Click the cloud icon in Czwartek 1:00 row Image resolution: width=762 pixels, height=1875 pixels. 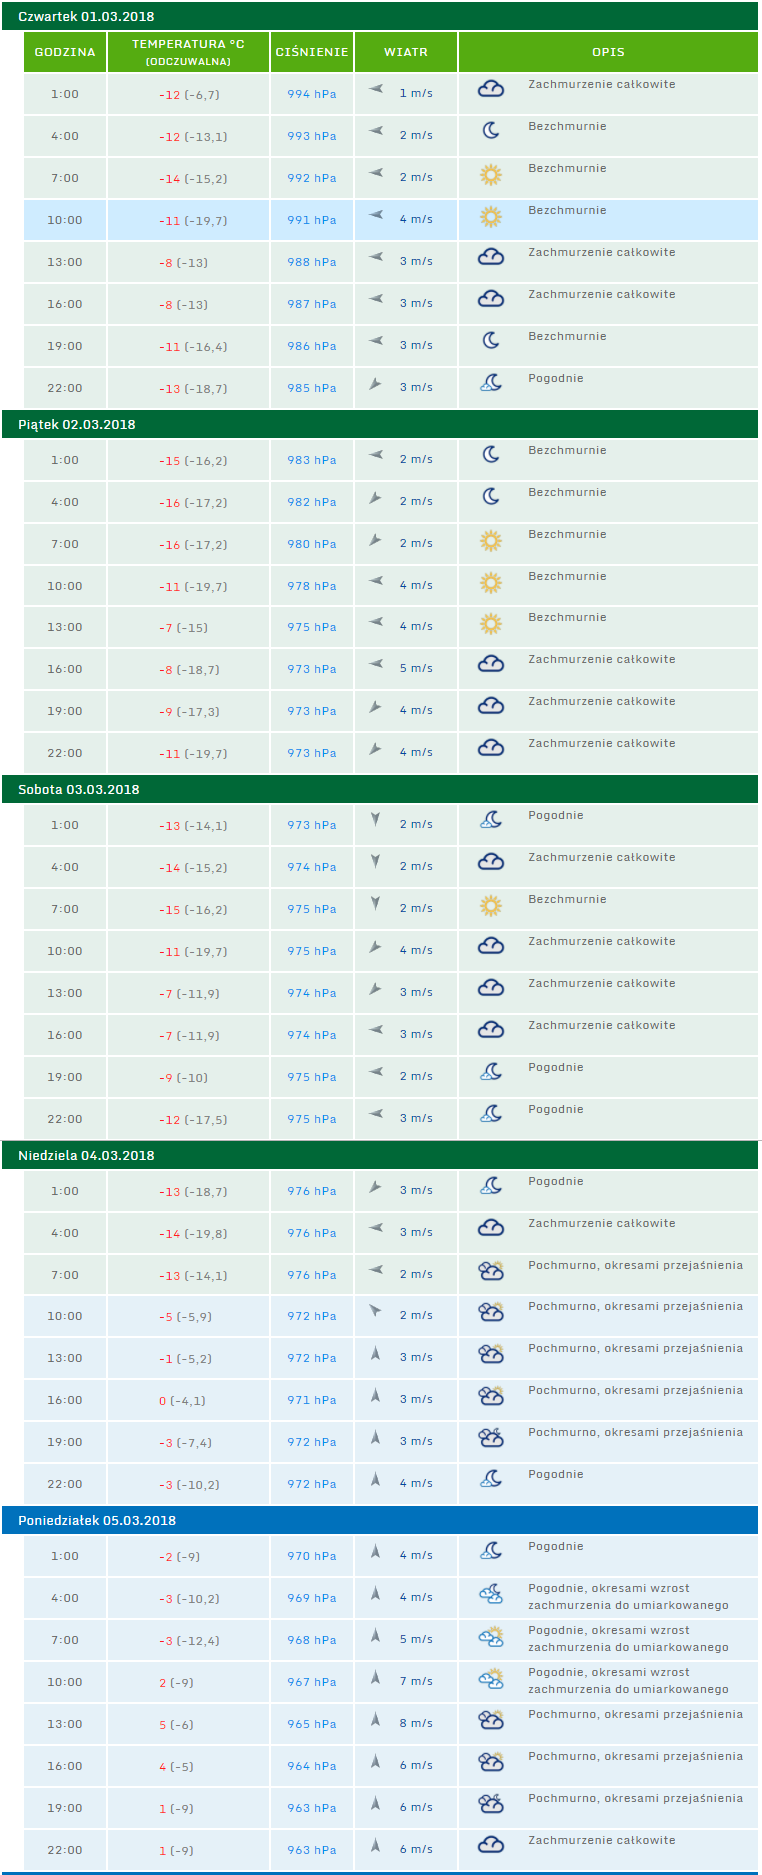pos(490,89)
